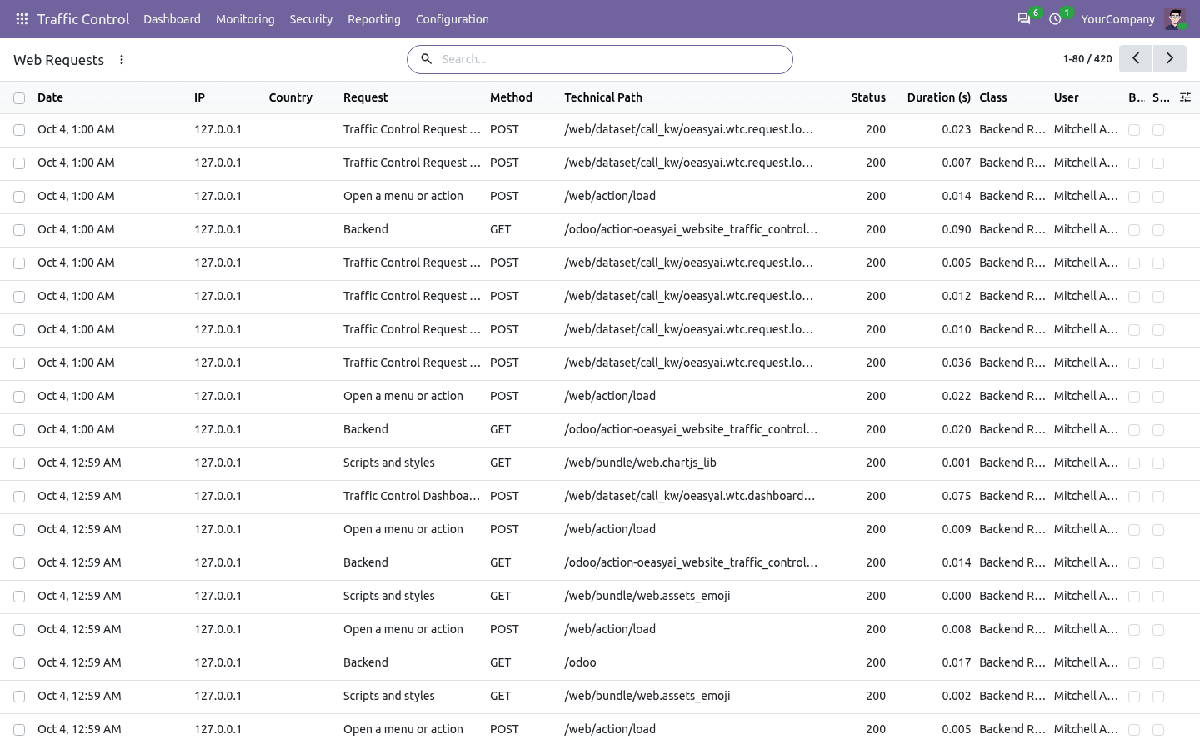Open the Security menu
Viewport: 1200px width, 750px height.
point(311,19)
